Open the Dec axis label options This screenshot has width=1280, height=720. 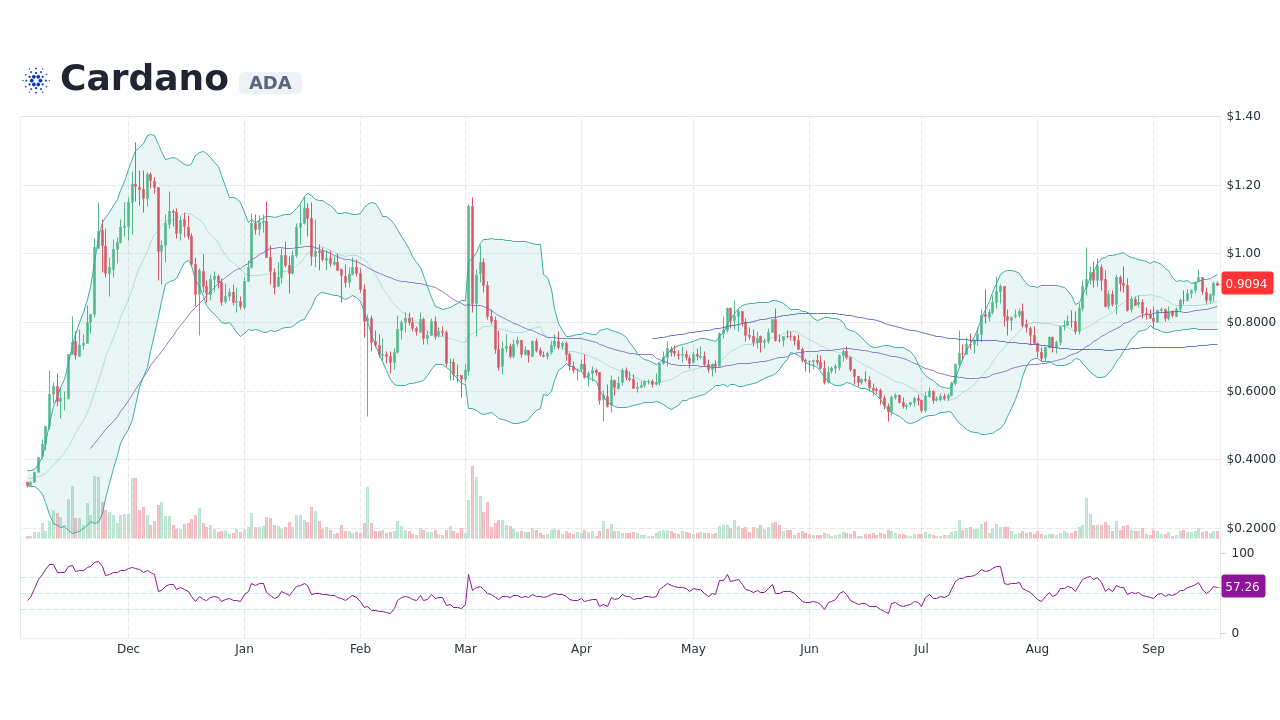pyautogui.click(x=127, y=649)
